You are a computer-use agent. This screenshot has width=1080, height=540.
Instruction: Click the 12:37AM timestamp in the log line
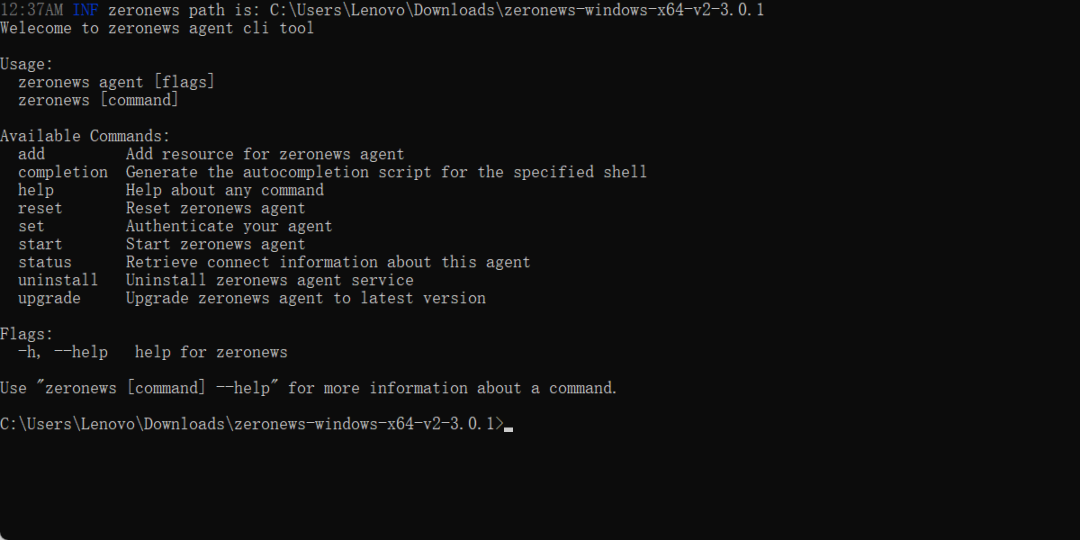[x=32, y=10]
